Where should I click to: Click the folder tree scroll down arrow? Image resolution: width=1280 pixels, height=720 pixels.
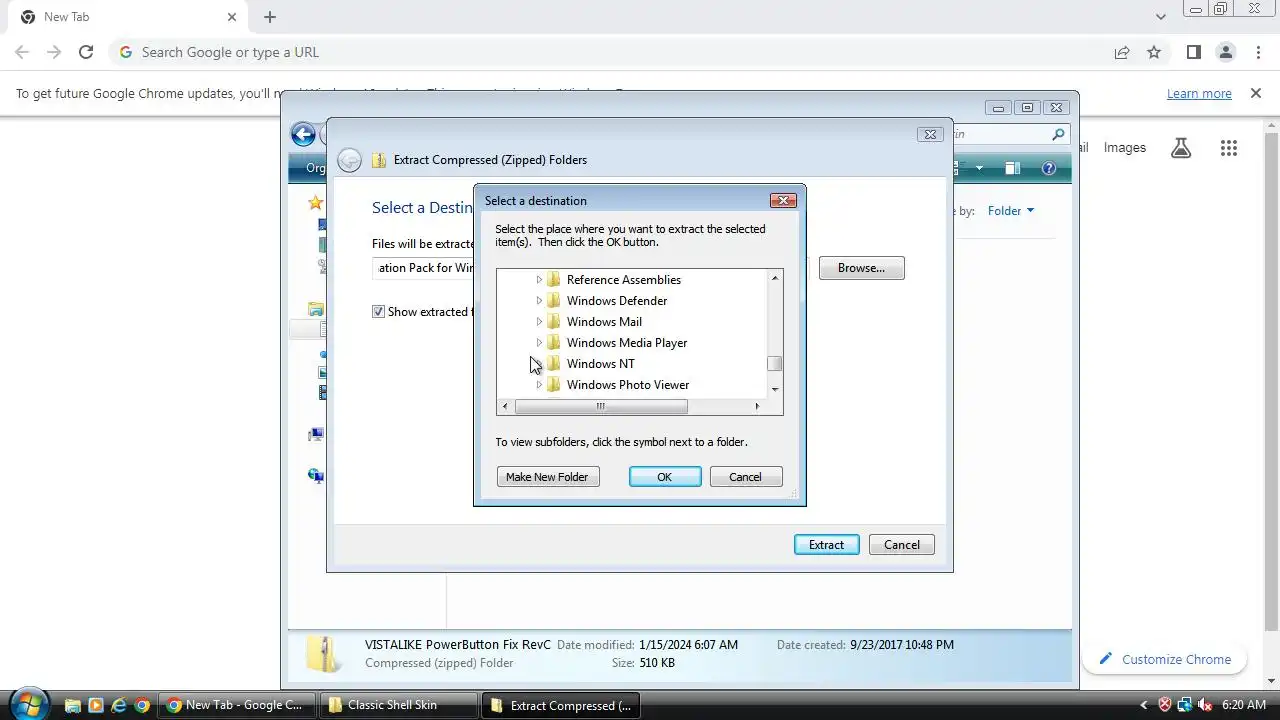[774, 389]
